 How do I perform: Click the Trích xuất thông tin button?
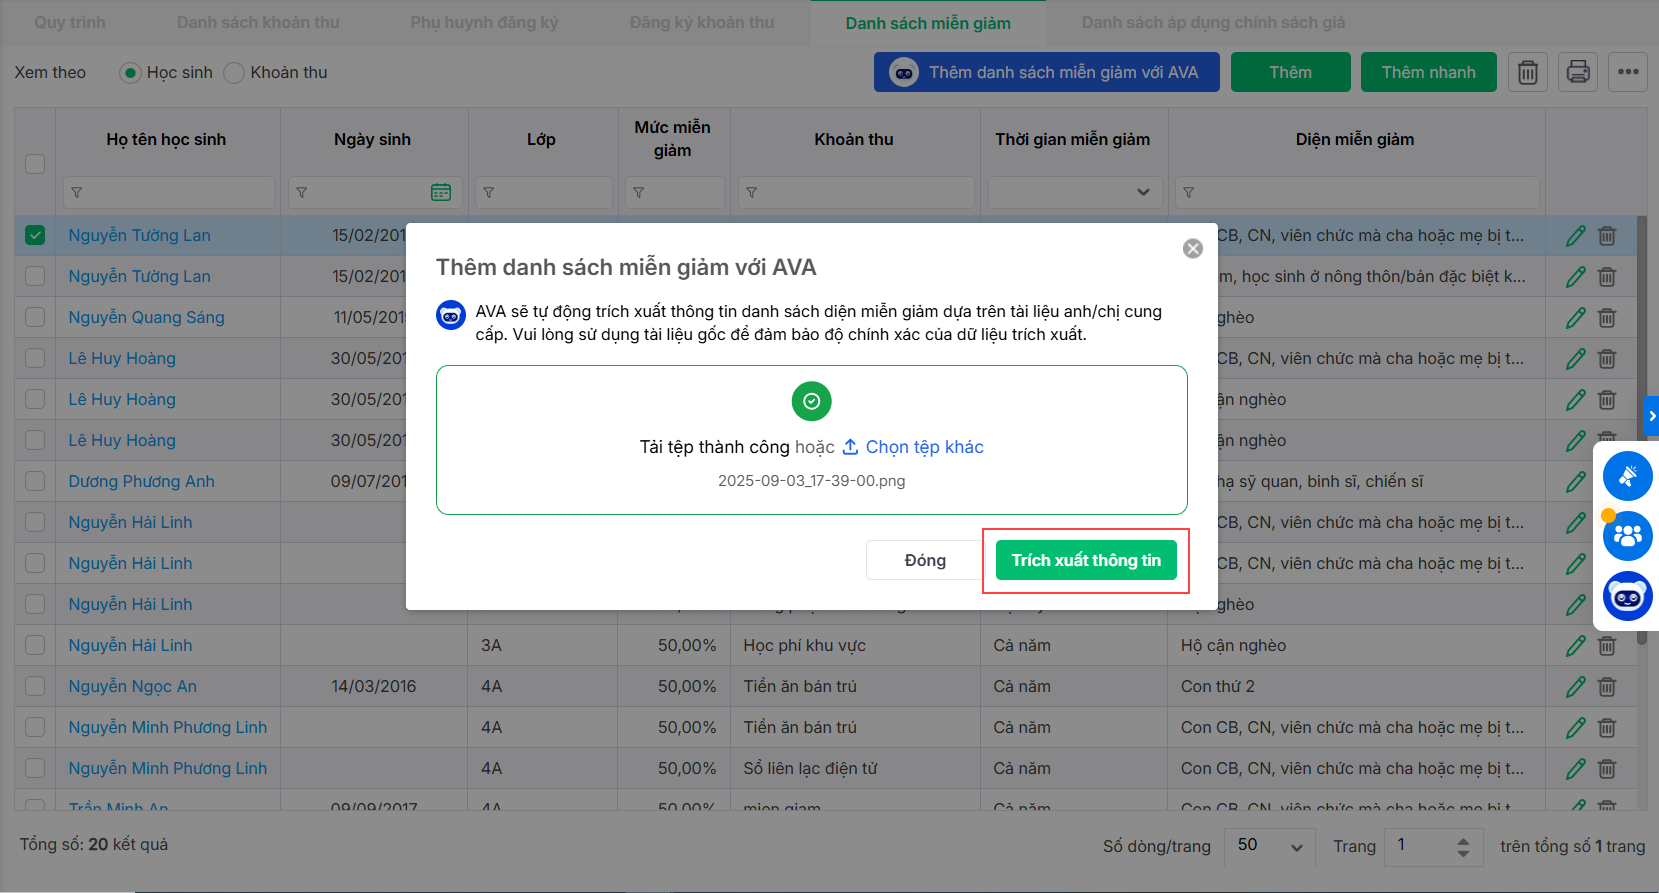tap(1085, 560)
